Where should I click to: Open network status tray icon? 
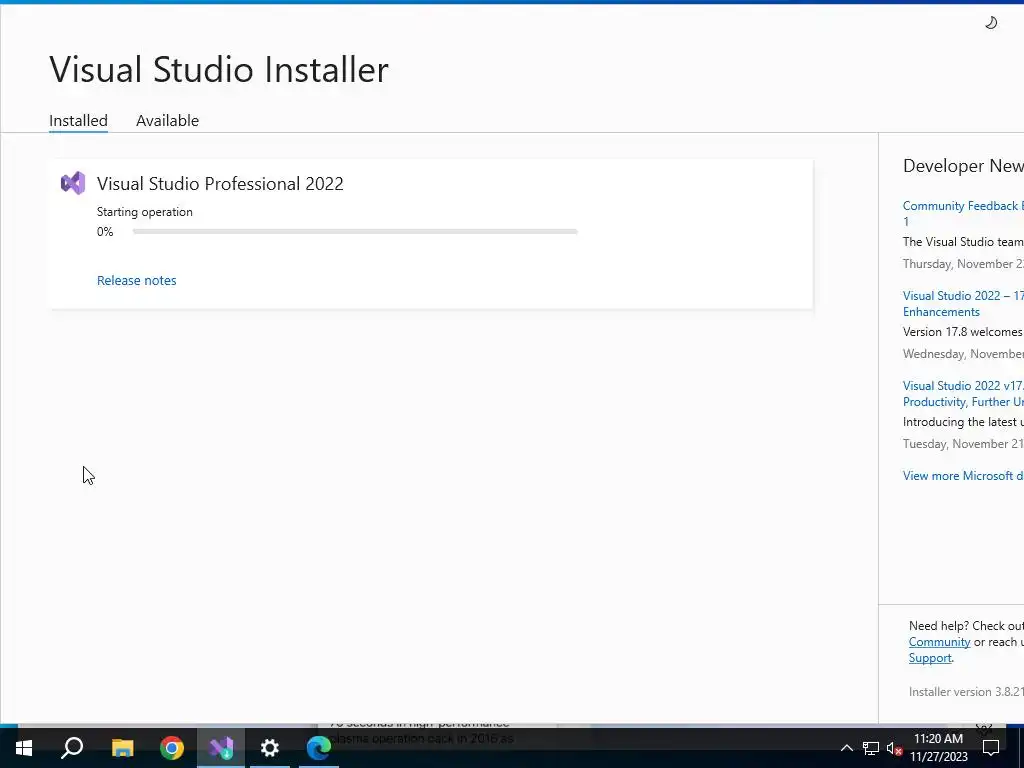(871, 748)
